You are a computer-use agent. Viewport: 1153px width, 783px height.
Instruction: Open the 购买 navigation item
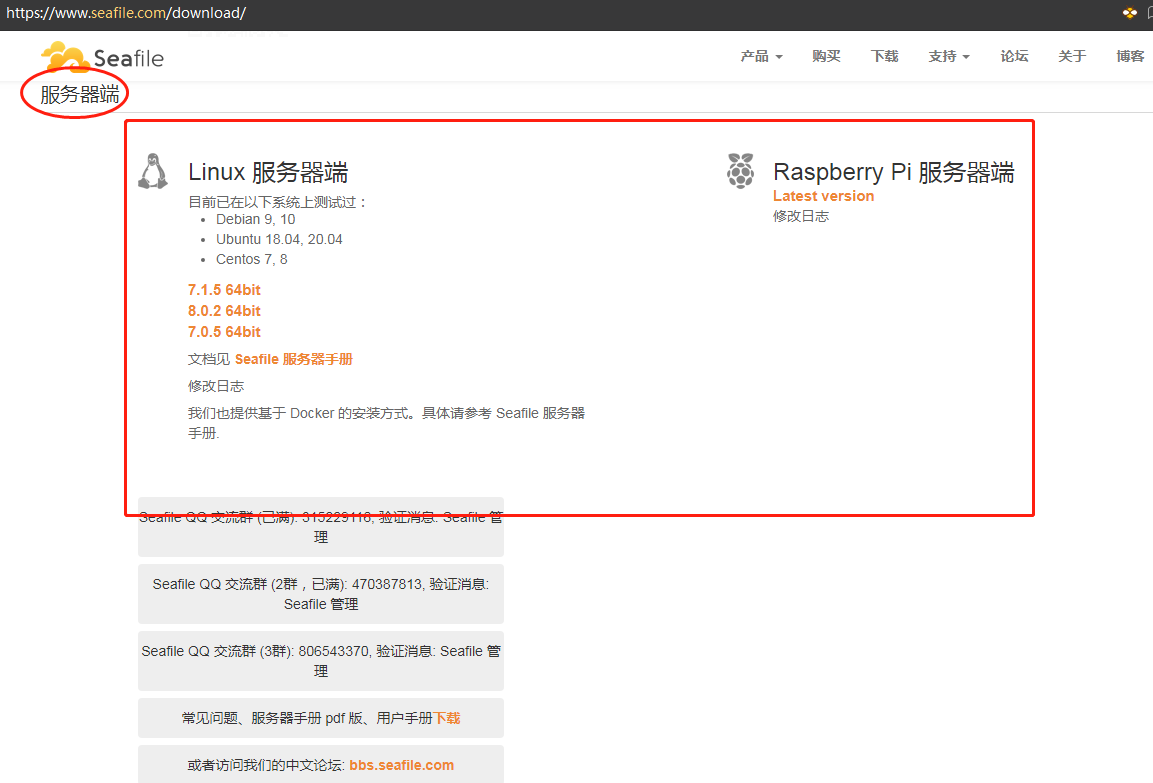tap(826, 56)
